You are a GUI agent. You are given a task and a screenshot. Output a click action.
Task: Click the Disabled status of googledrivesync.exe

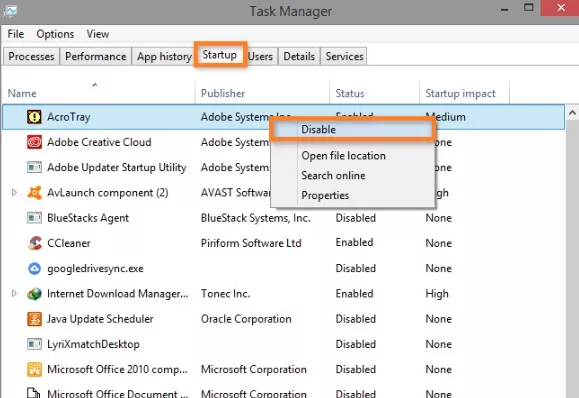[x=356, y=268]
